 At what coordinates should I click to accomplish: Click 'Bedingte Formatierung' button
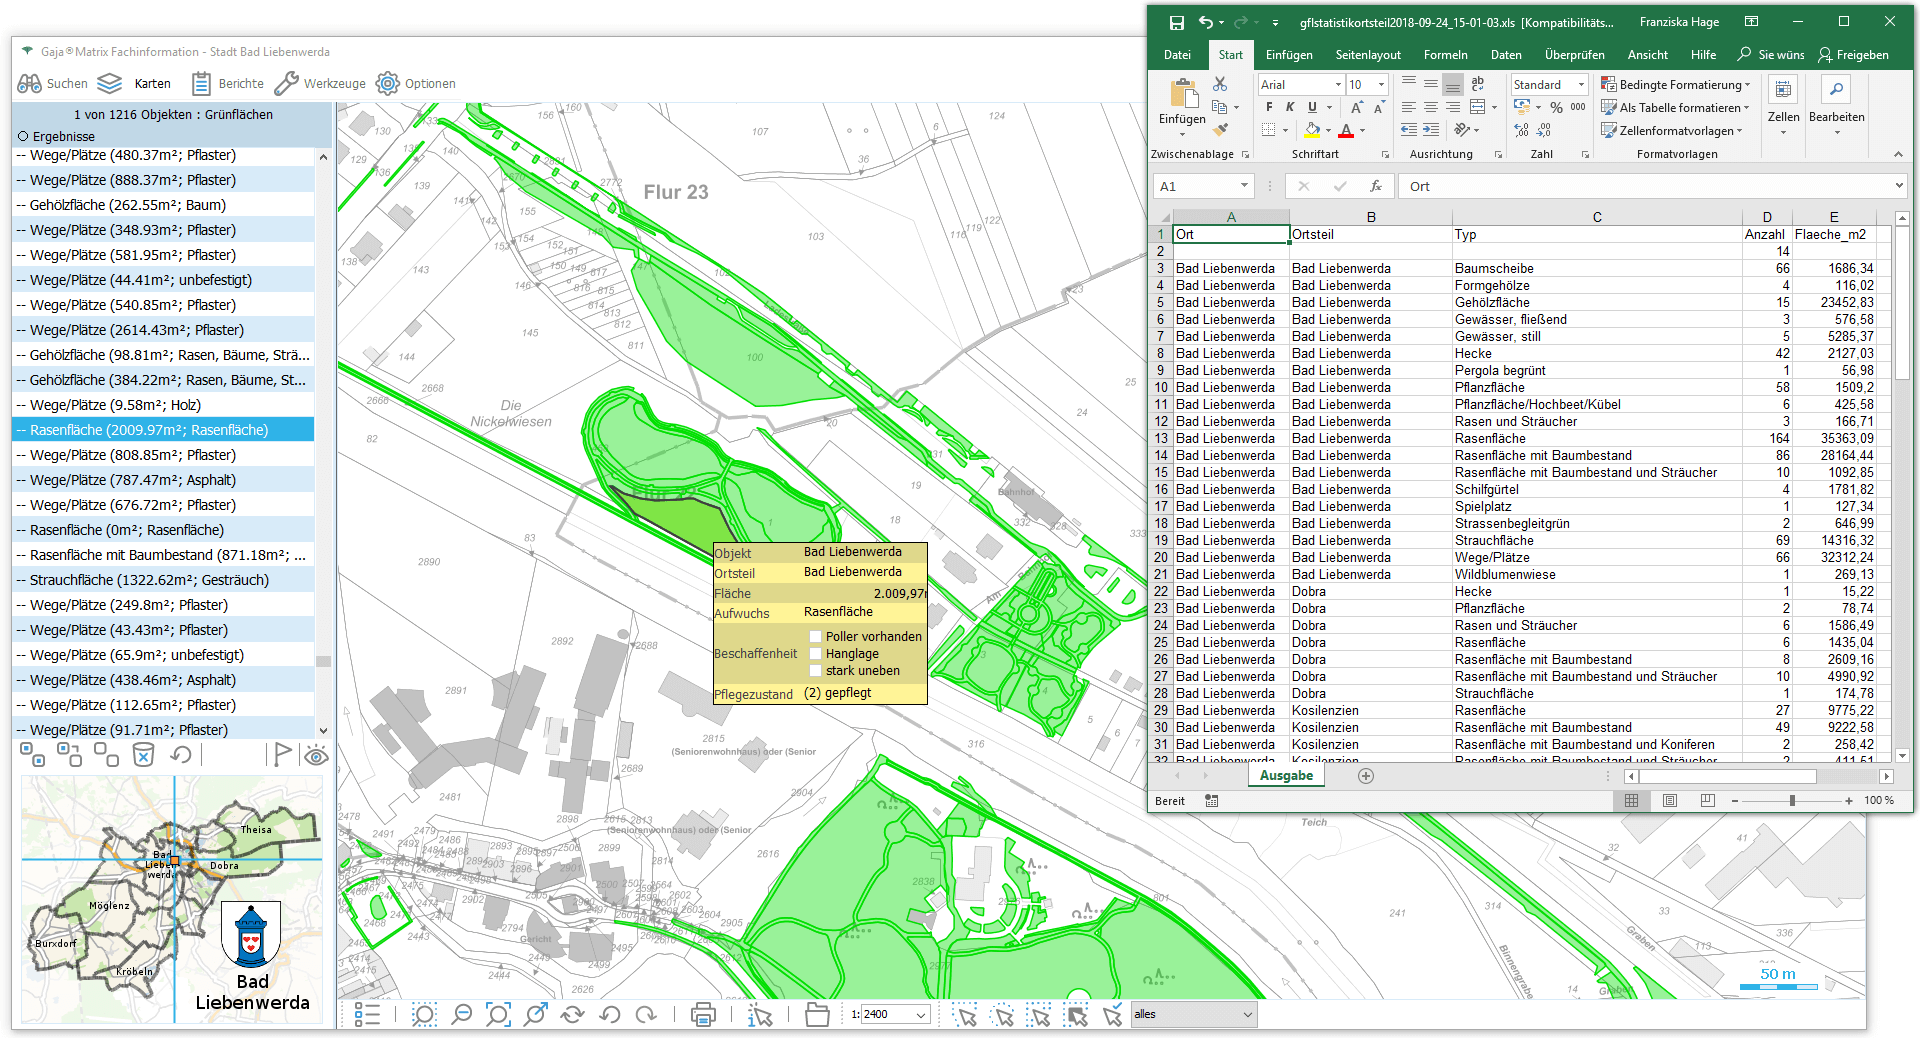pos(1676,85)
